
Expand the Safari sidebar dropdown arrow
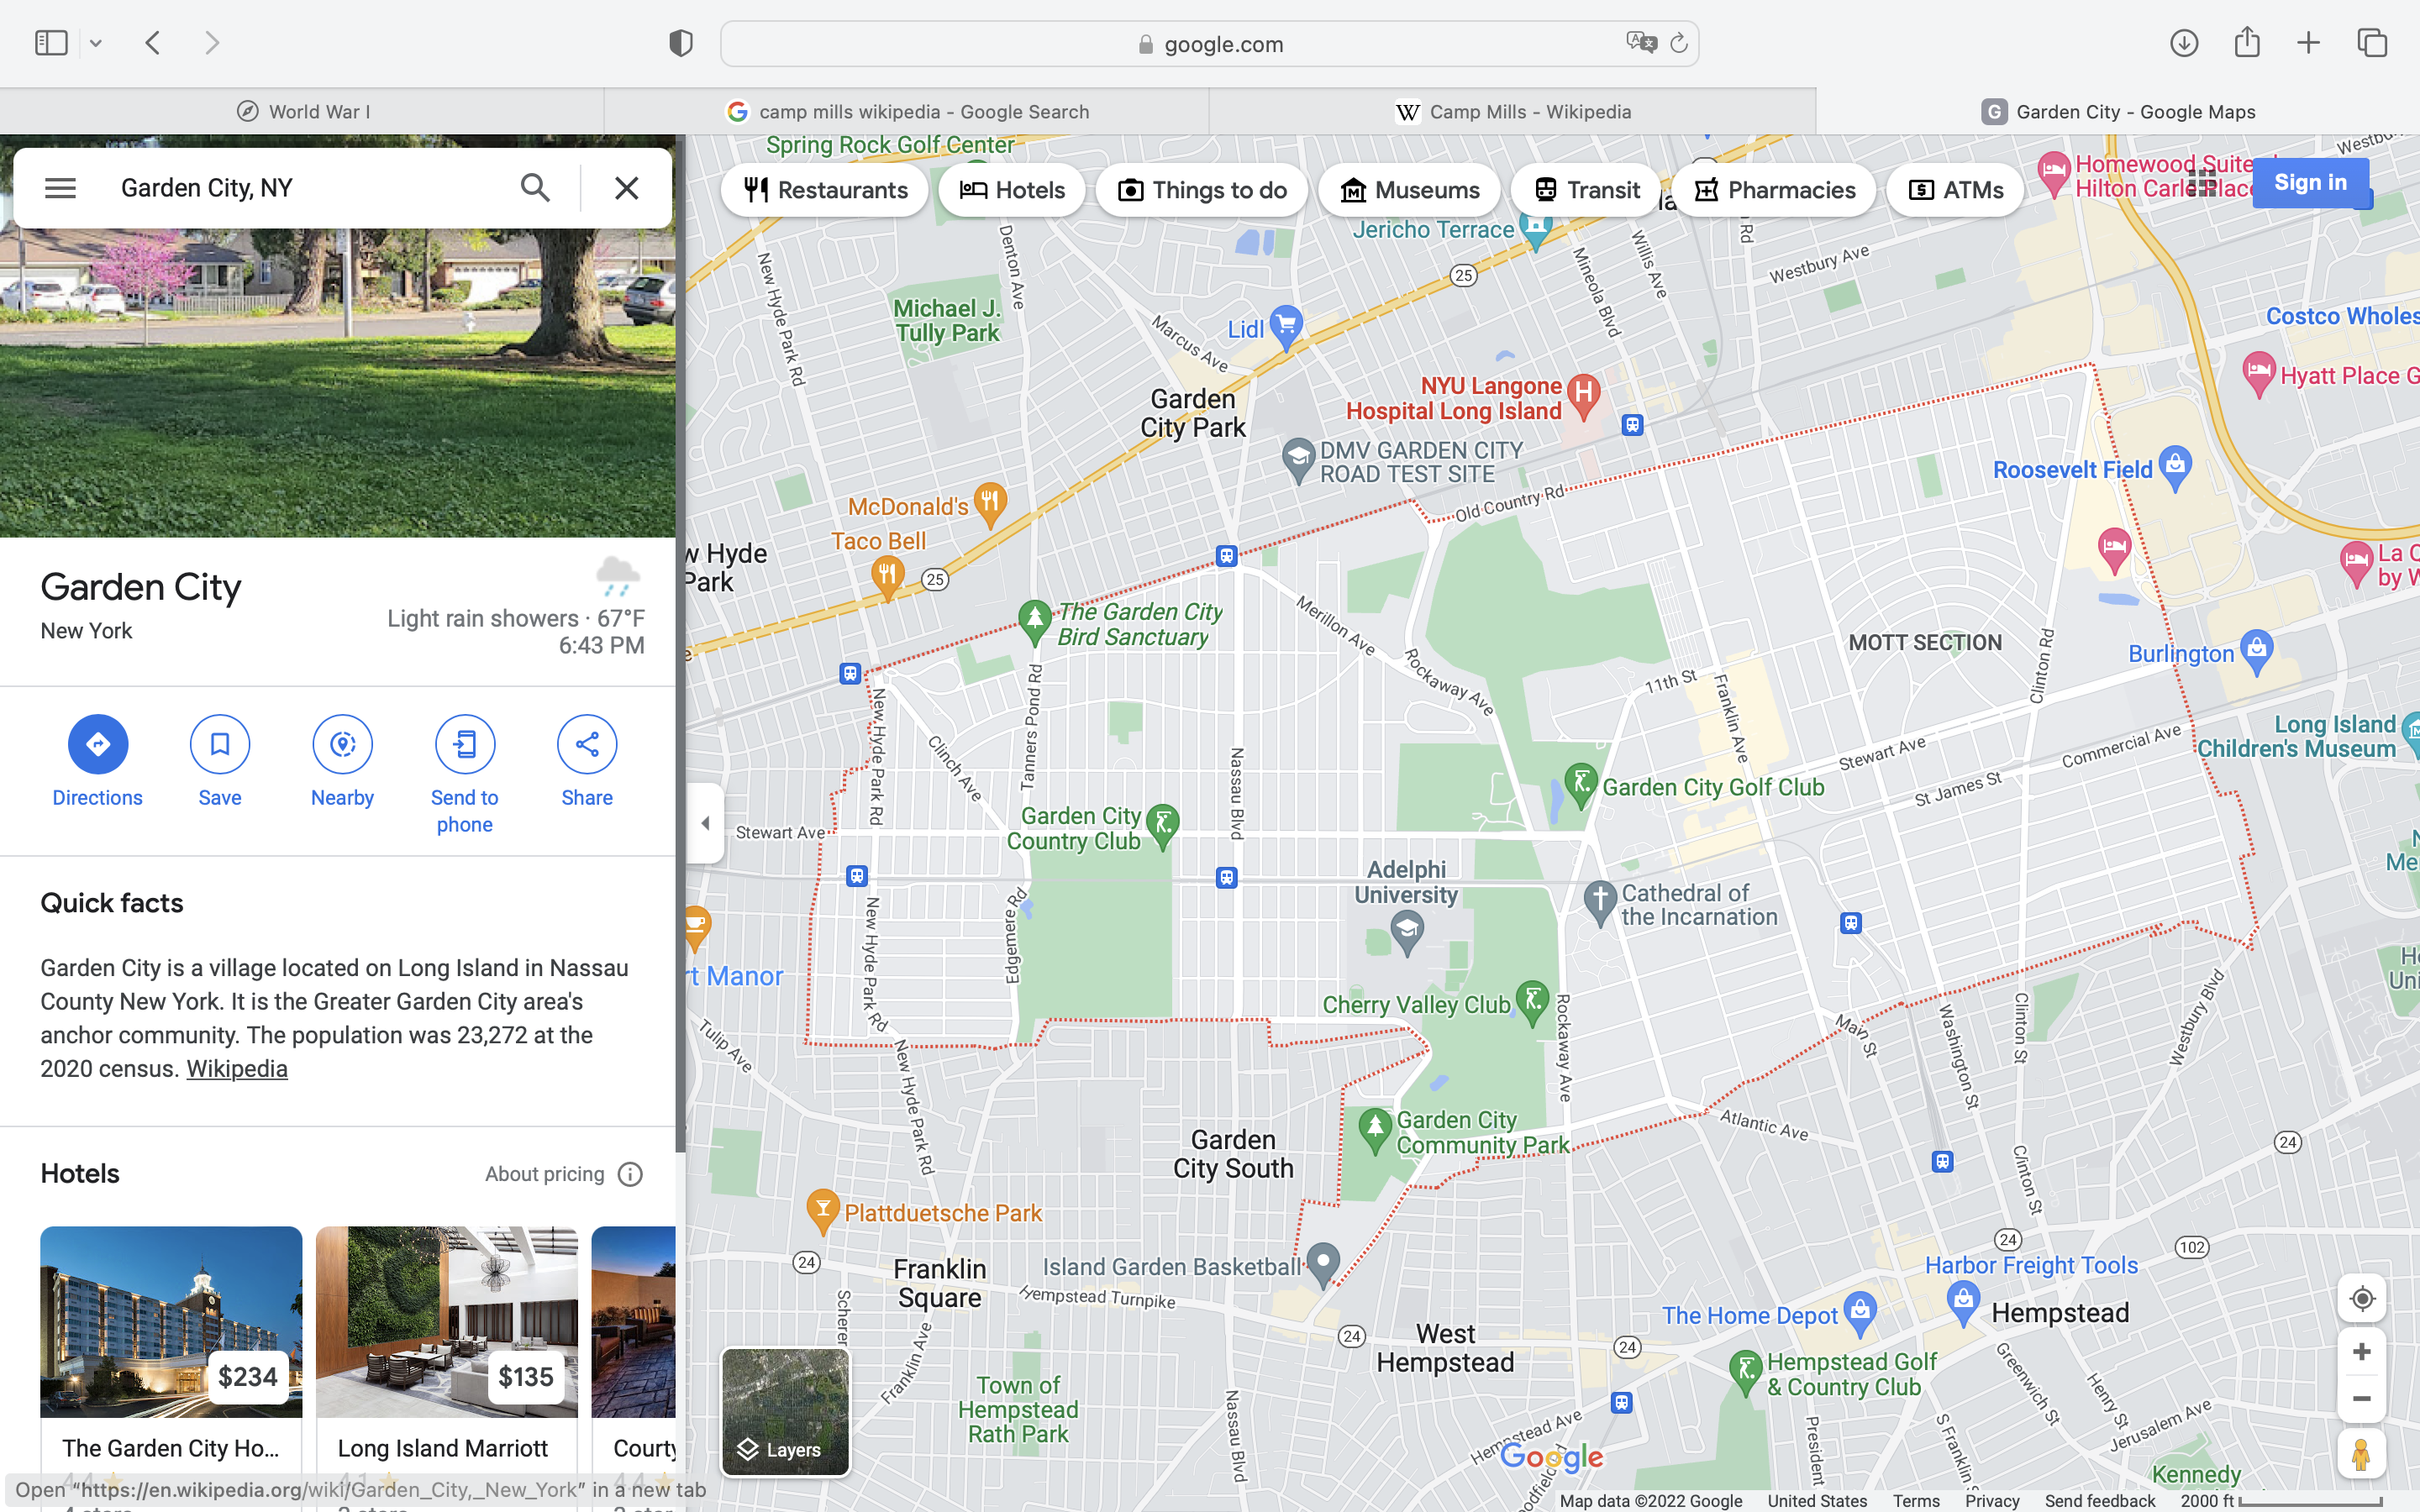tap(96, 43)
